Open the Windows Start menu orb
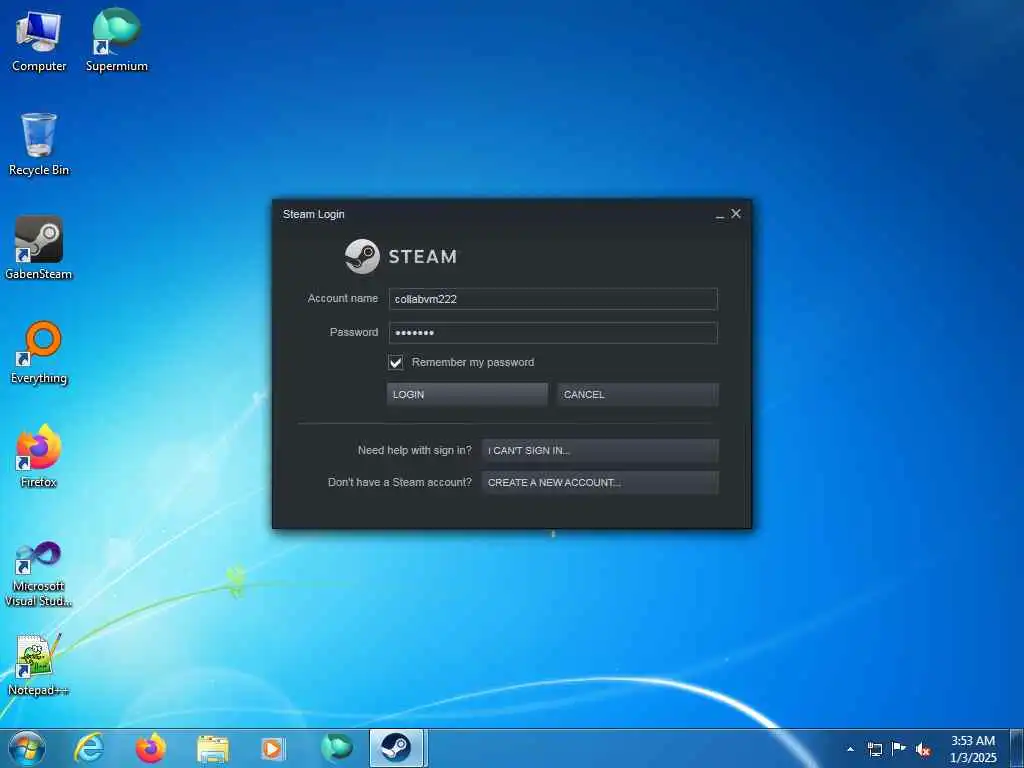Screen dimensions: 1024x768 tap(27, 748)
